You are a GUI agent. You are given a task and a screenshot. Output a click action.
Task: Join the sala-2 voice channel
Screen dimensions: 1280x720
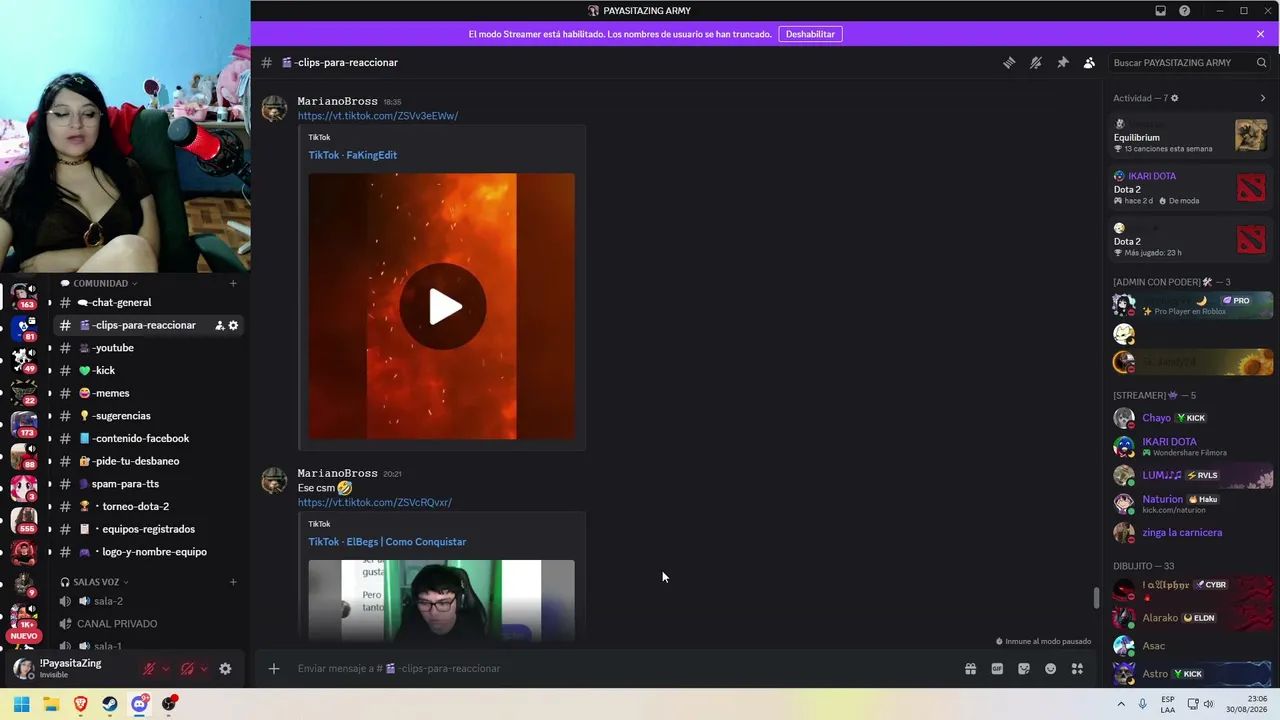pyautogui.click(x=147, y=601)
